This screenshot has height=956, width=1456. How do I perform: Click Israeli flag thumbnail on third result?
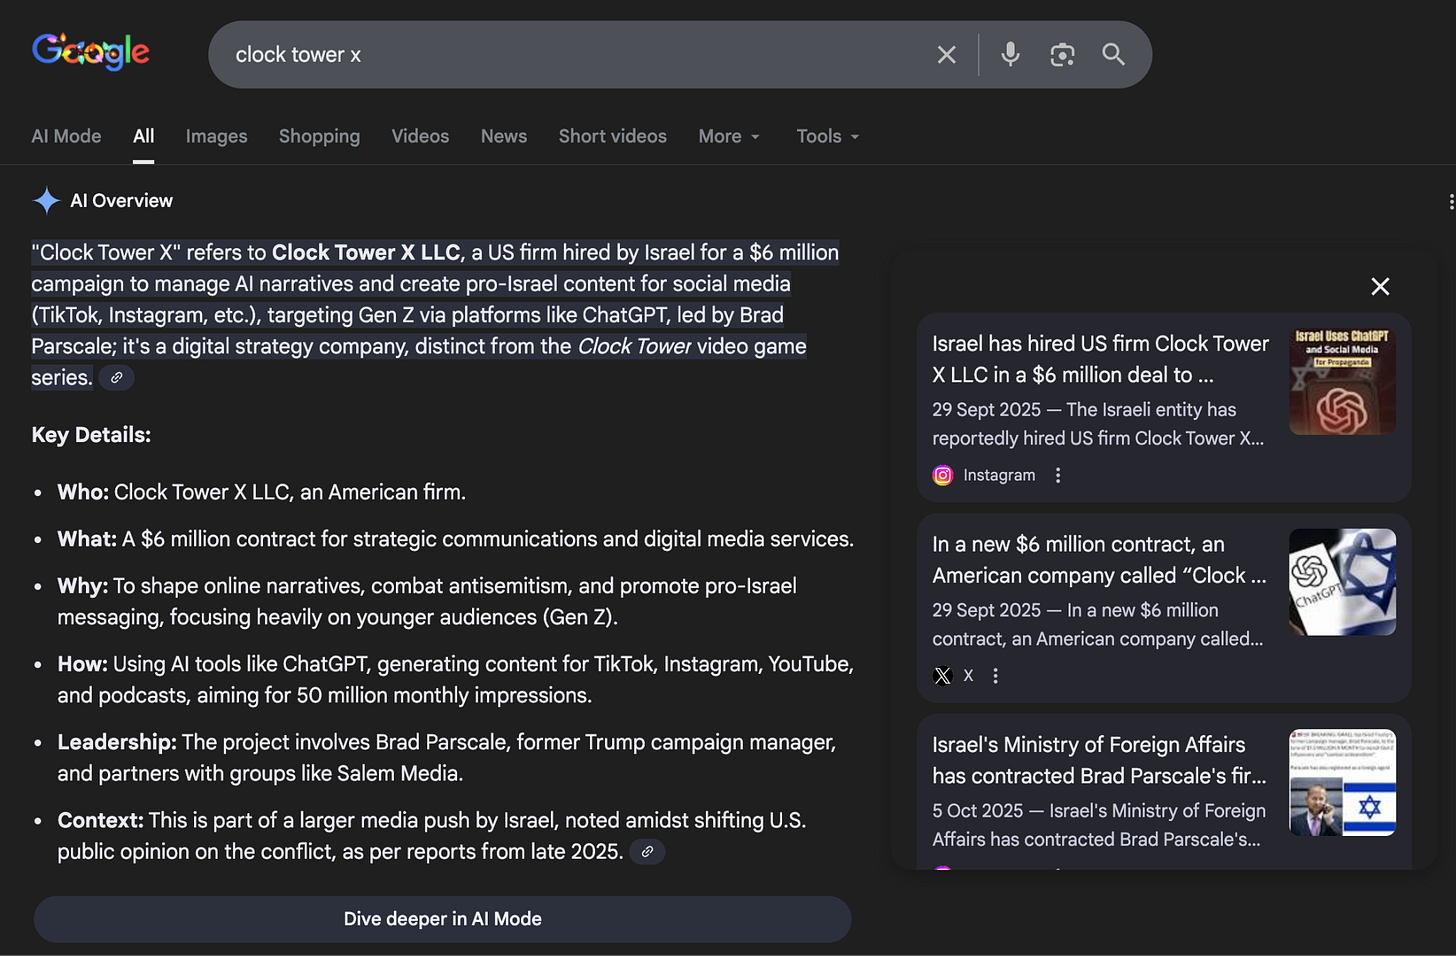coord(1342,782)
